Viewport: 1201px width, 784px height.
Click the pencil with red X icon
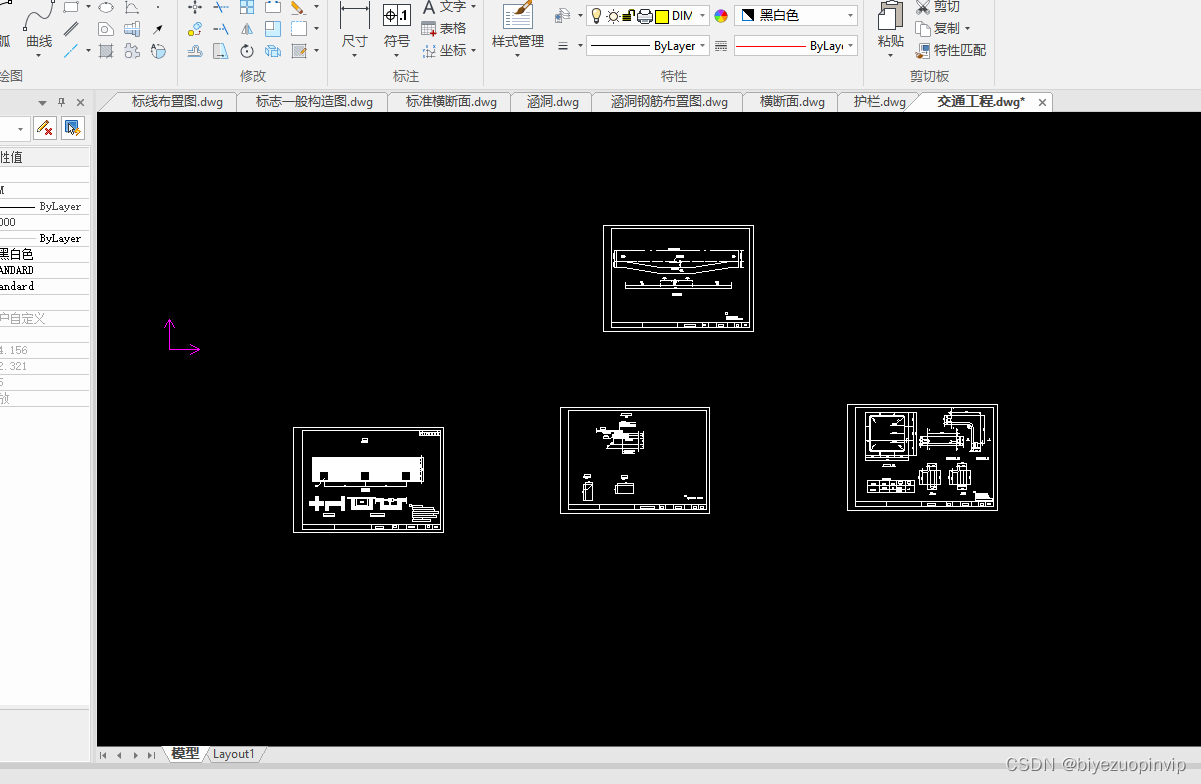pyautogui.click(x=45, y=128)
